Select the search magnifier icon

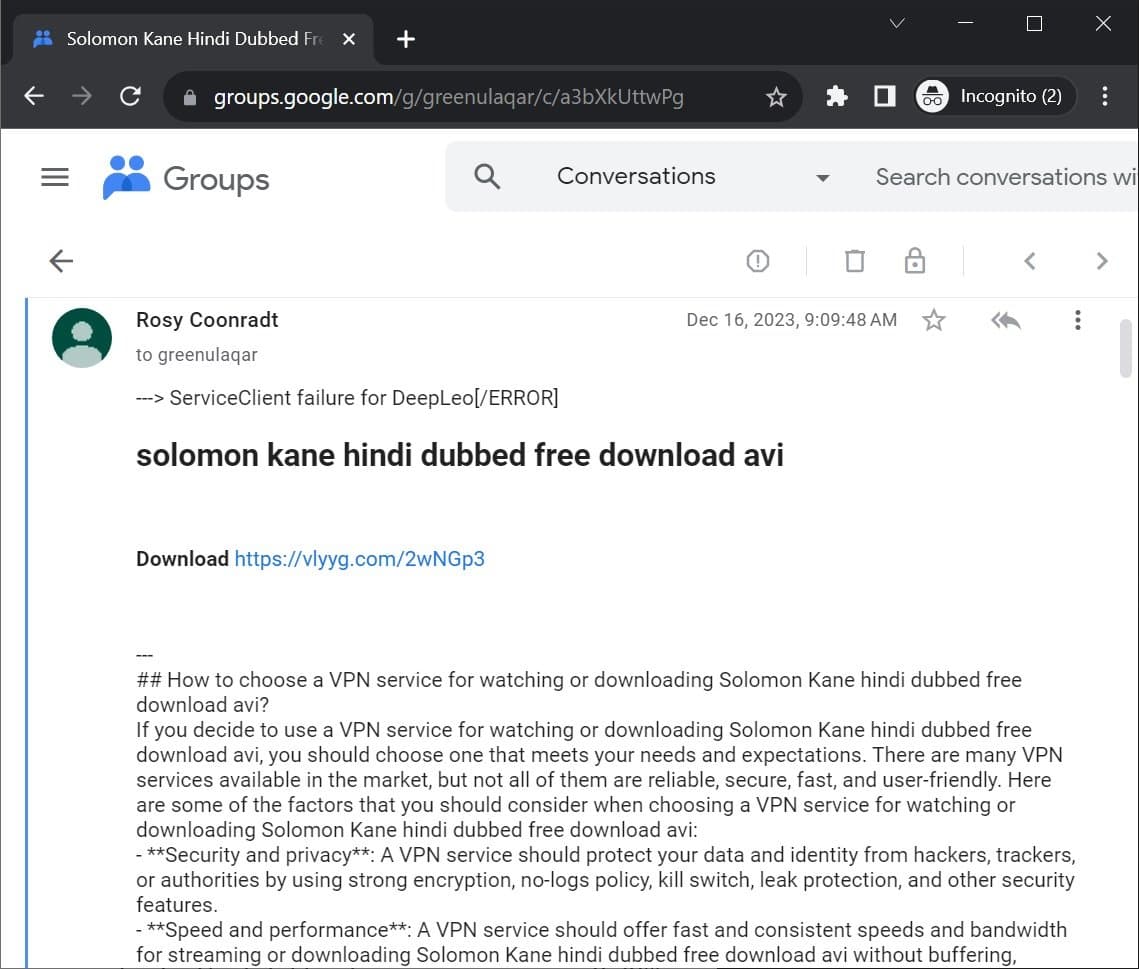pyautogui.click(x=487, y=175)
